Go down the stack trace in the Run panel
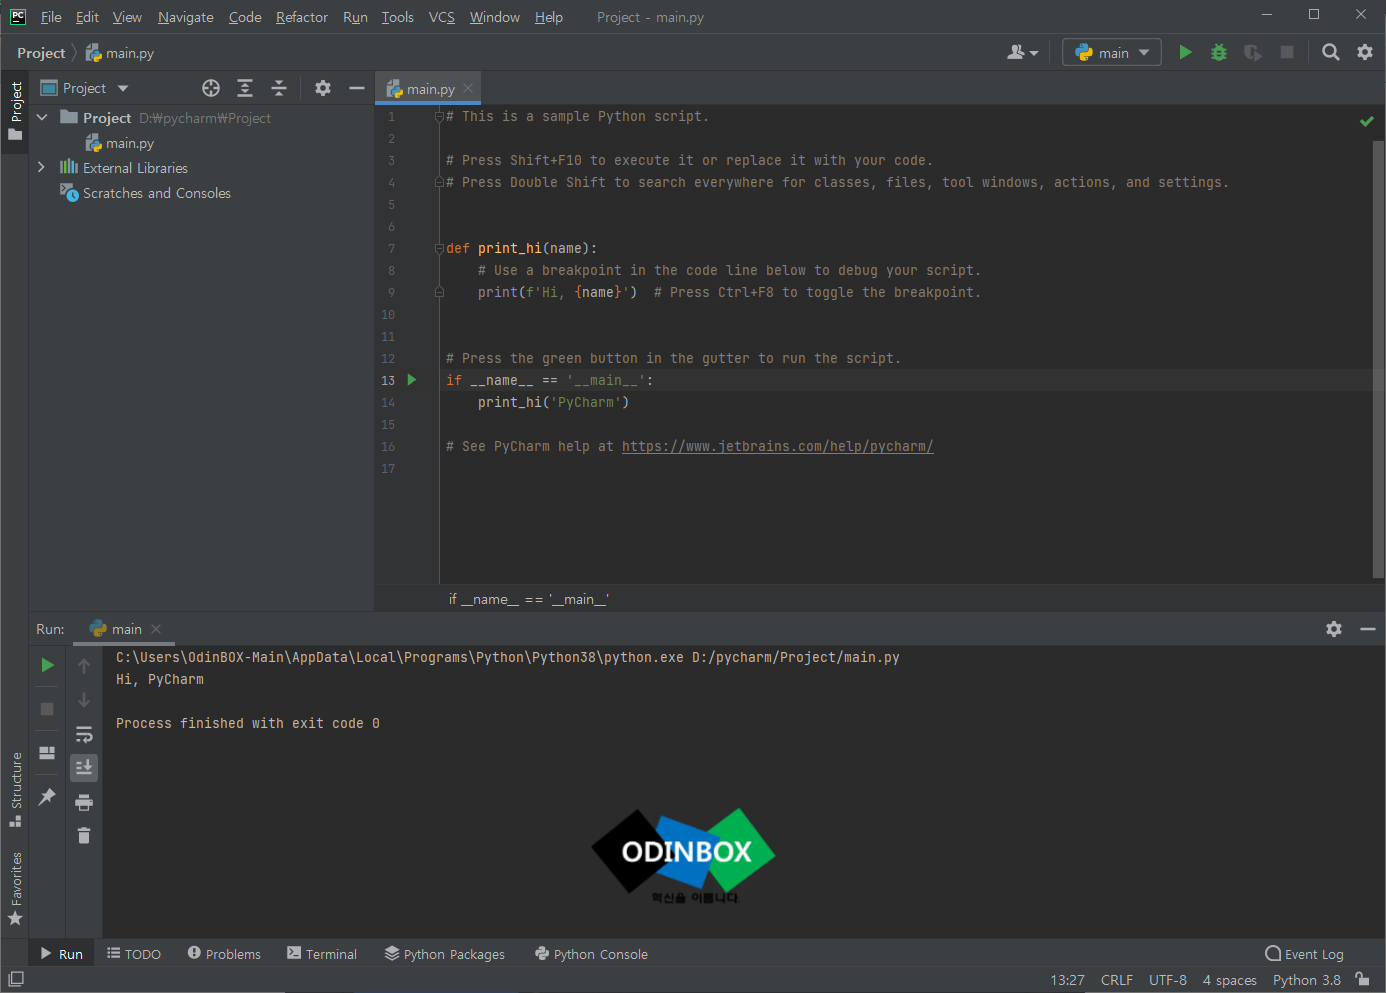This screenshot has width=1386, height=993. [84, 700]
